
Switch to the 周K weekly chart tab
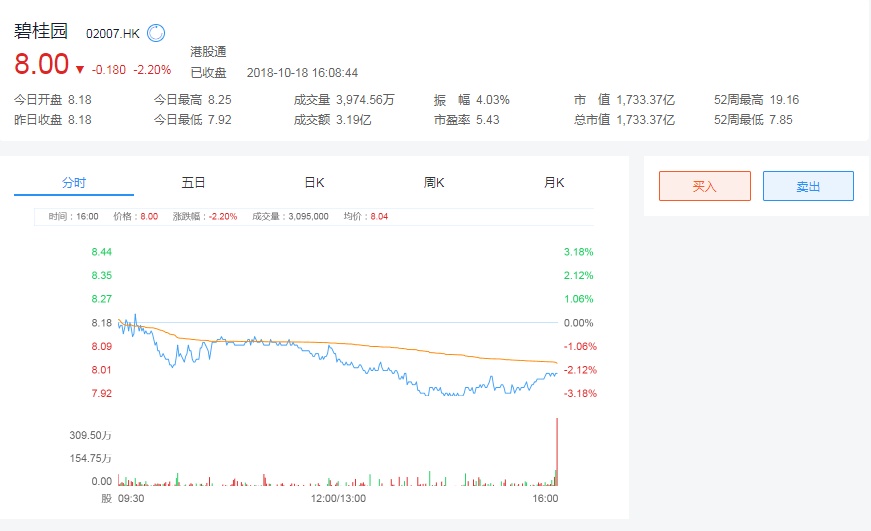[434, 183]
